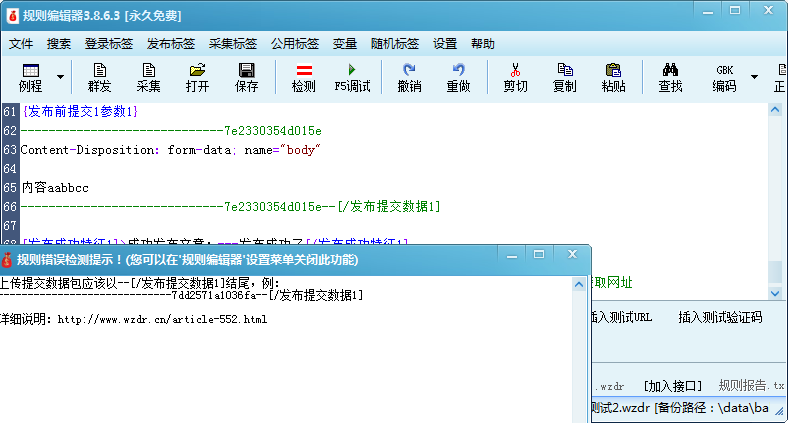Viewport: 788px width, 423px height.
Task: Click the GBK 编码 encoding button
Action: coord(724,77)
